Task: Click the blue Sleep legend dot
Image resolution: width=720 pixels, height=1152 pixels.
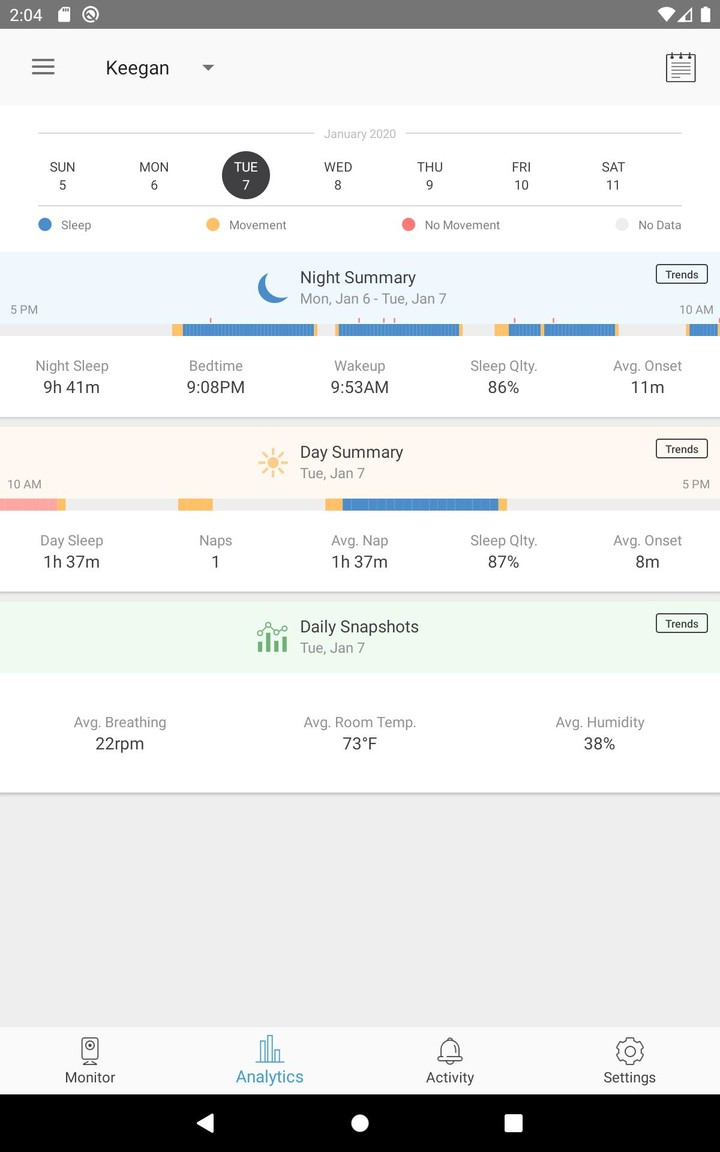Action: [x=45, y=225]
